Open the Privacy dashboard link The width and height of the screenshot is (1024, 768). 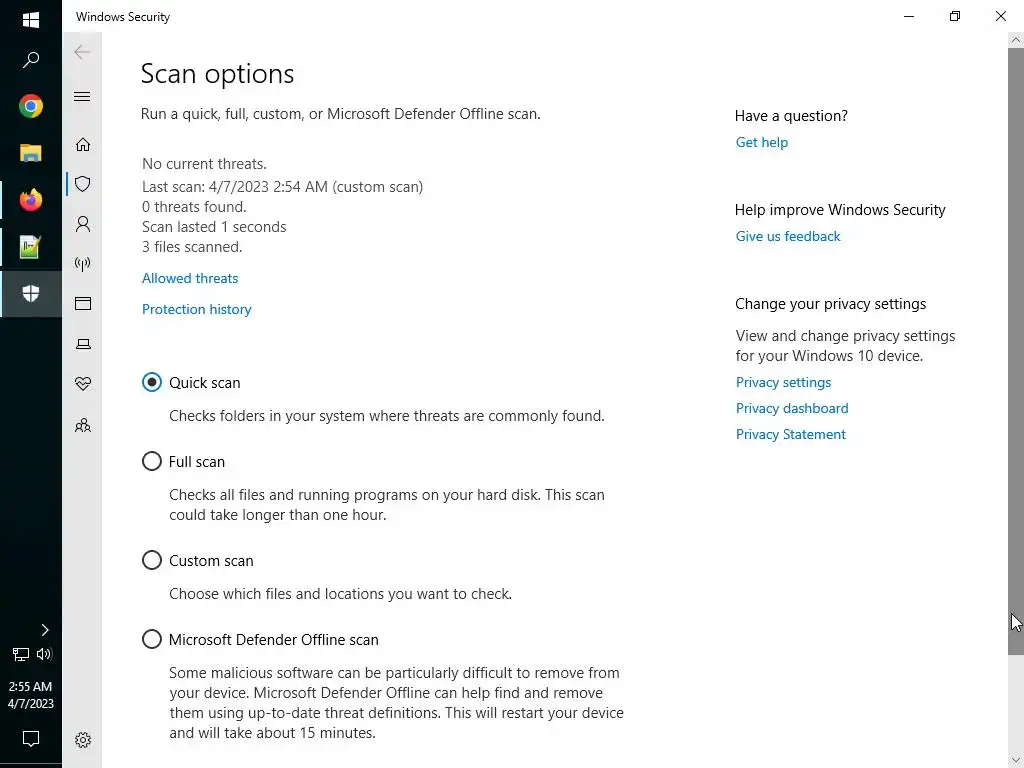[791, 408]
